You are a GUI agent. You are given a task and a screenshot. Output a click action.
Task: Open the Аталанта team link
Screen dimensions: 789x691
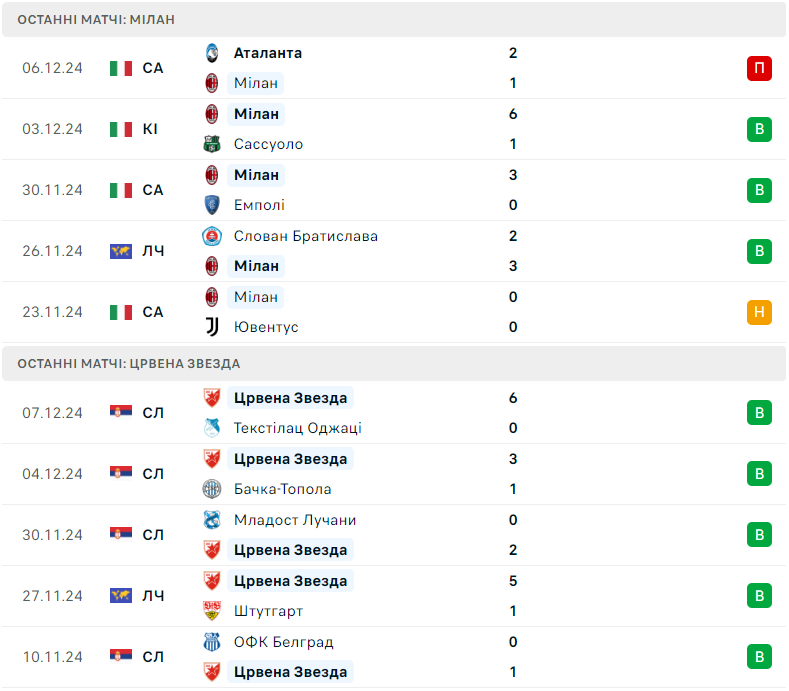coord(268,53)
